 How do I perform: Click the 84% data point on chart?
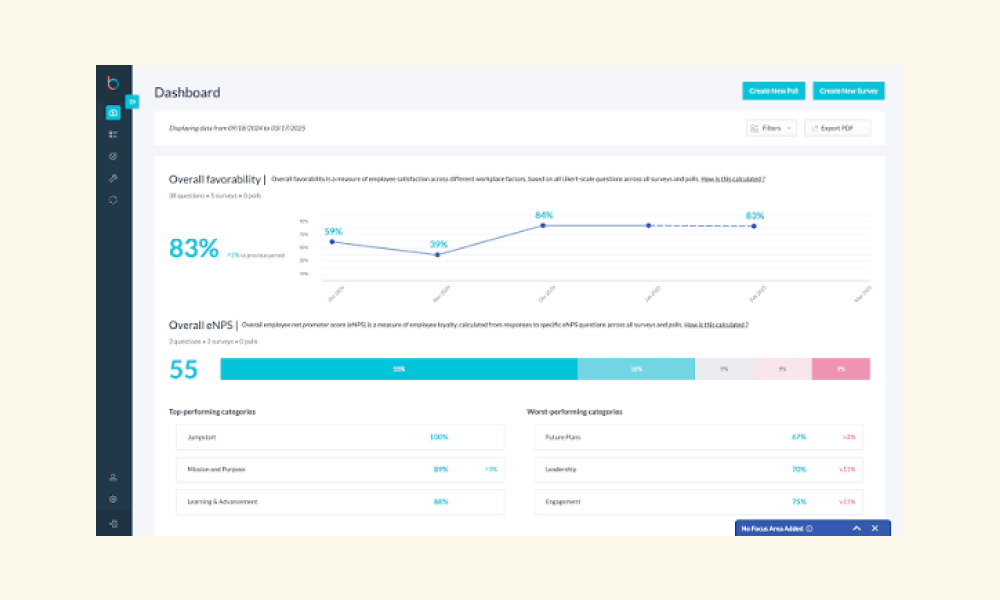(543, 225)
